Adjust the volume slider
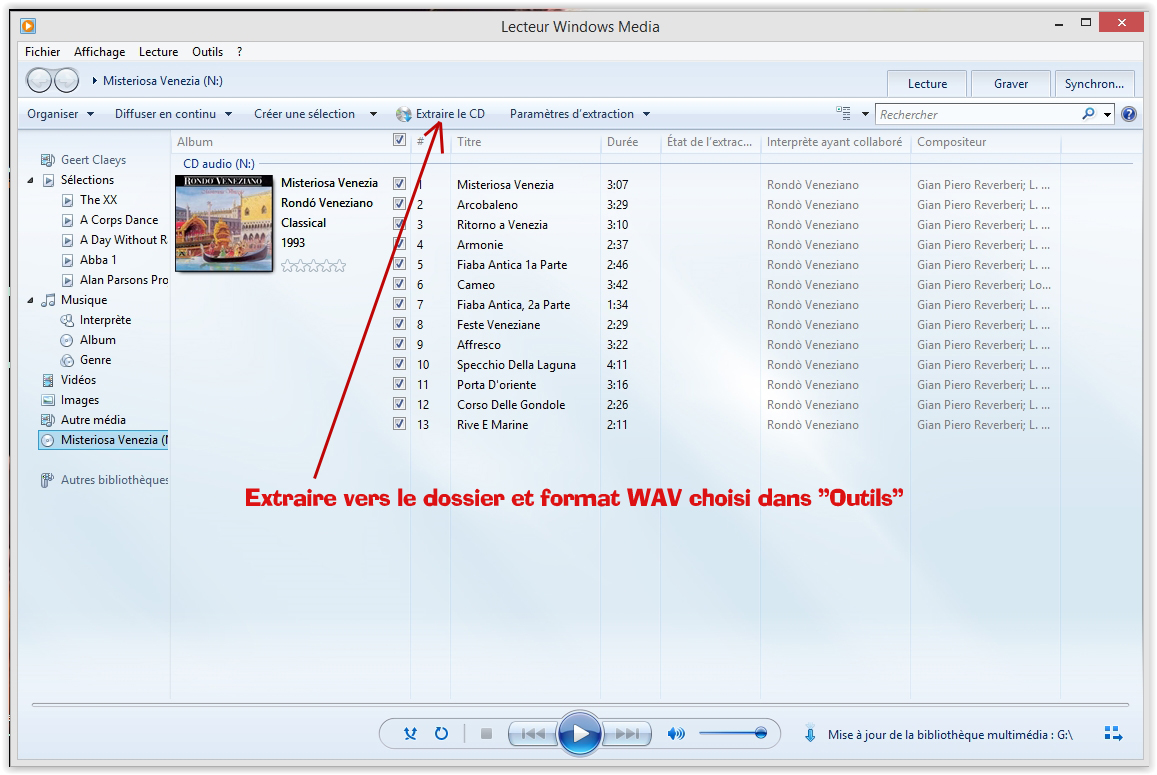 tap(733, 733)
